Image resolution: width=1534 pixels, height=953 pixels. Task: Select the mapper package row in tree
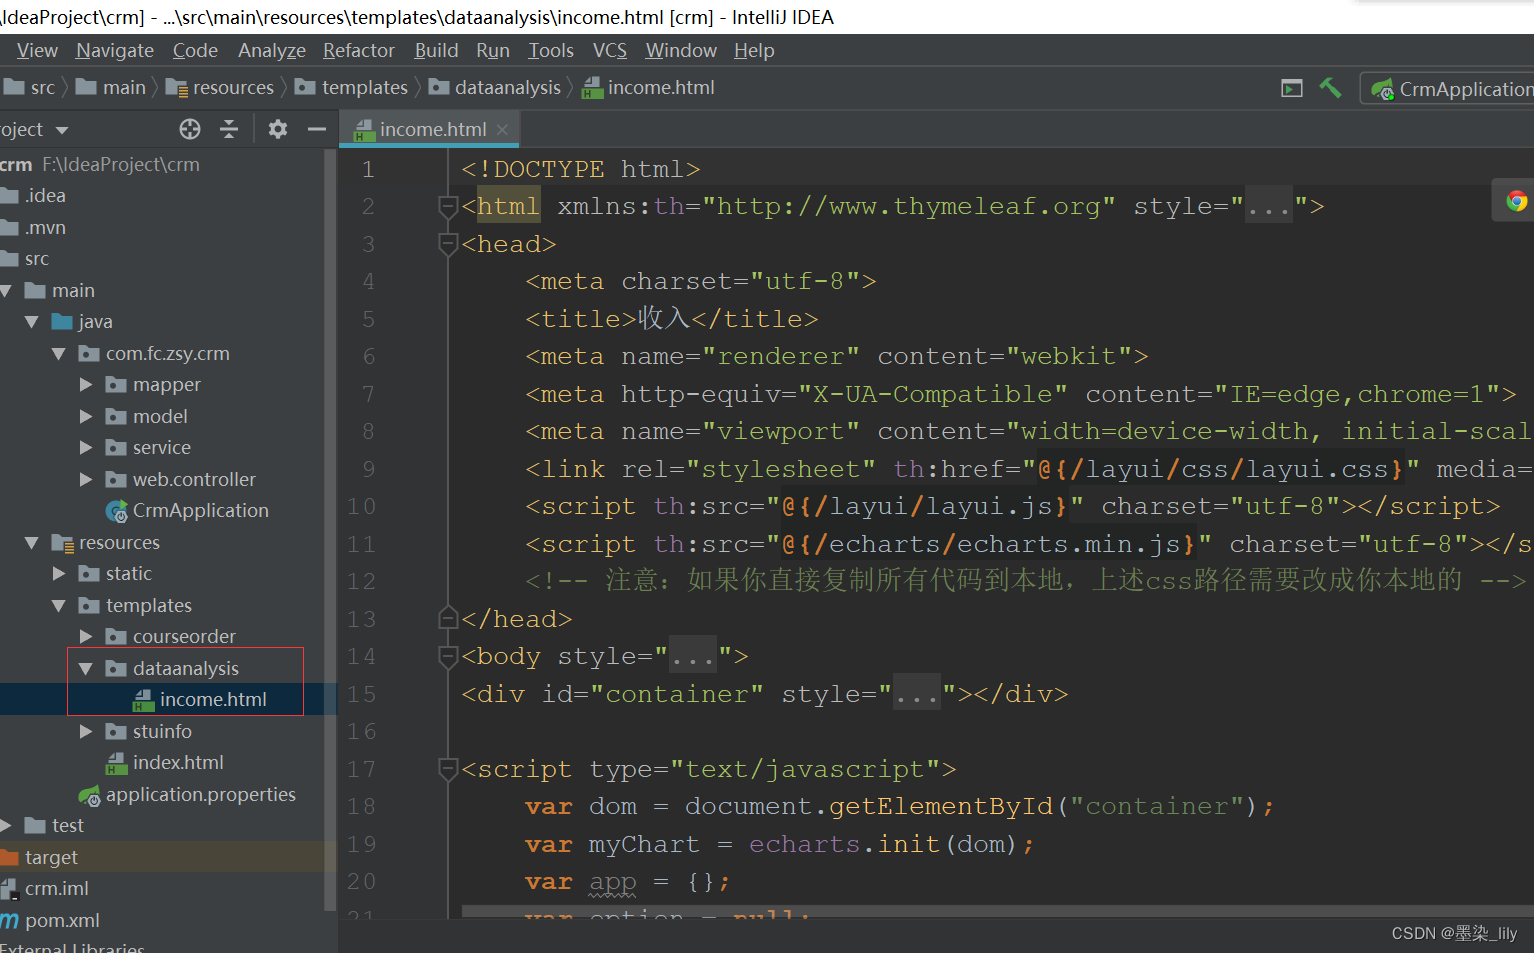click(167, 385)
